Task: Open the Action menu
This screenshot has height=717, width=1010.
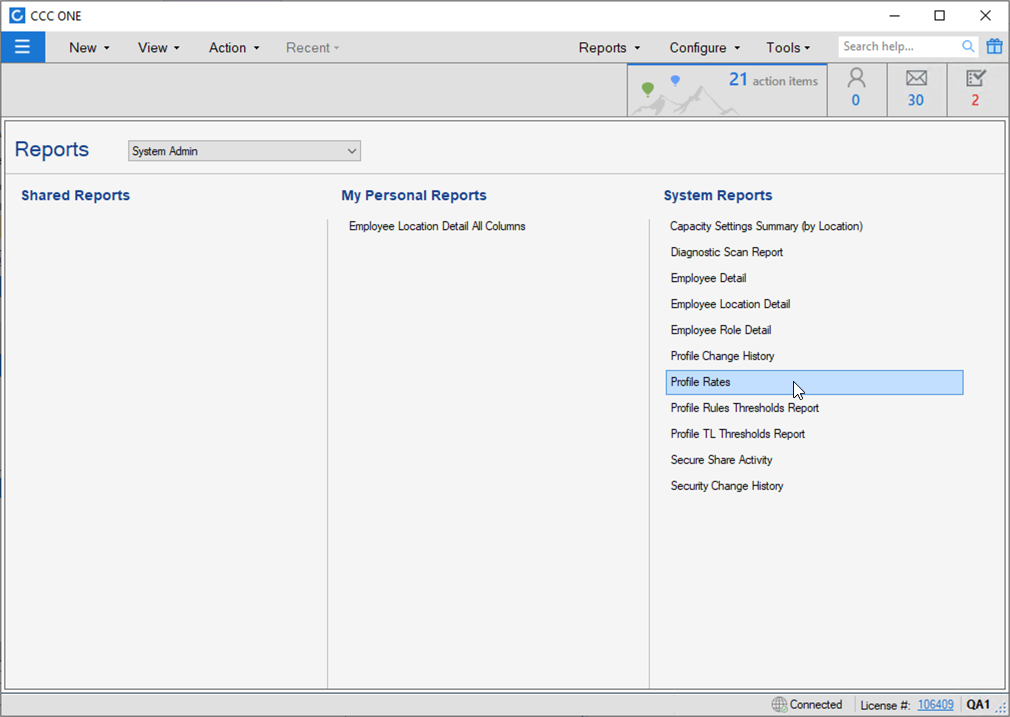Action: [x=234, y=48]
